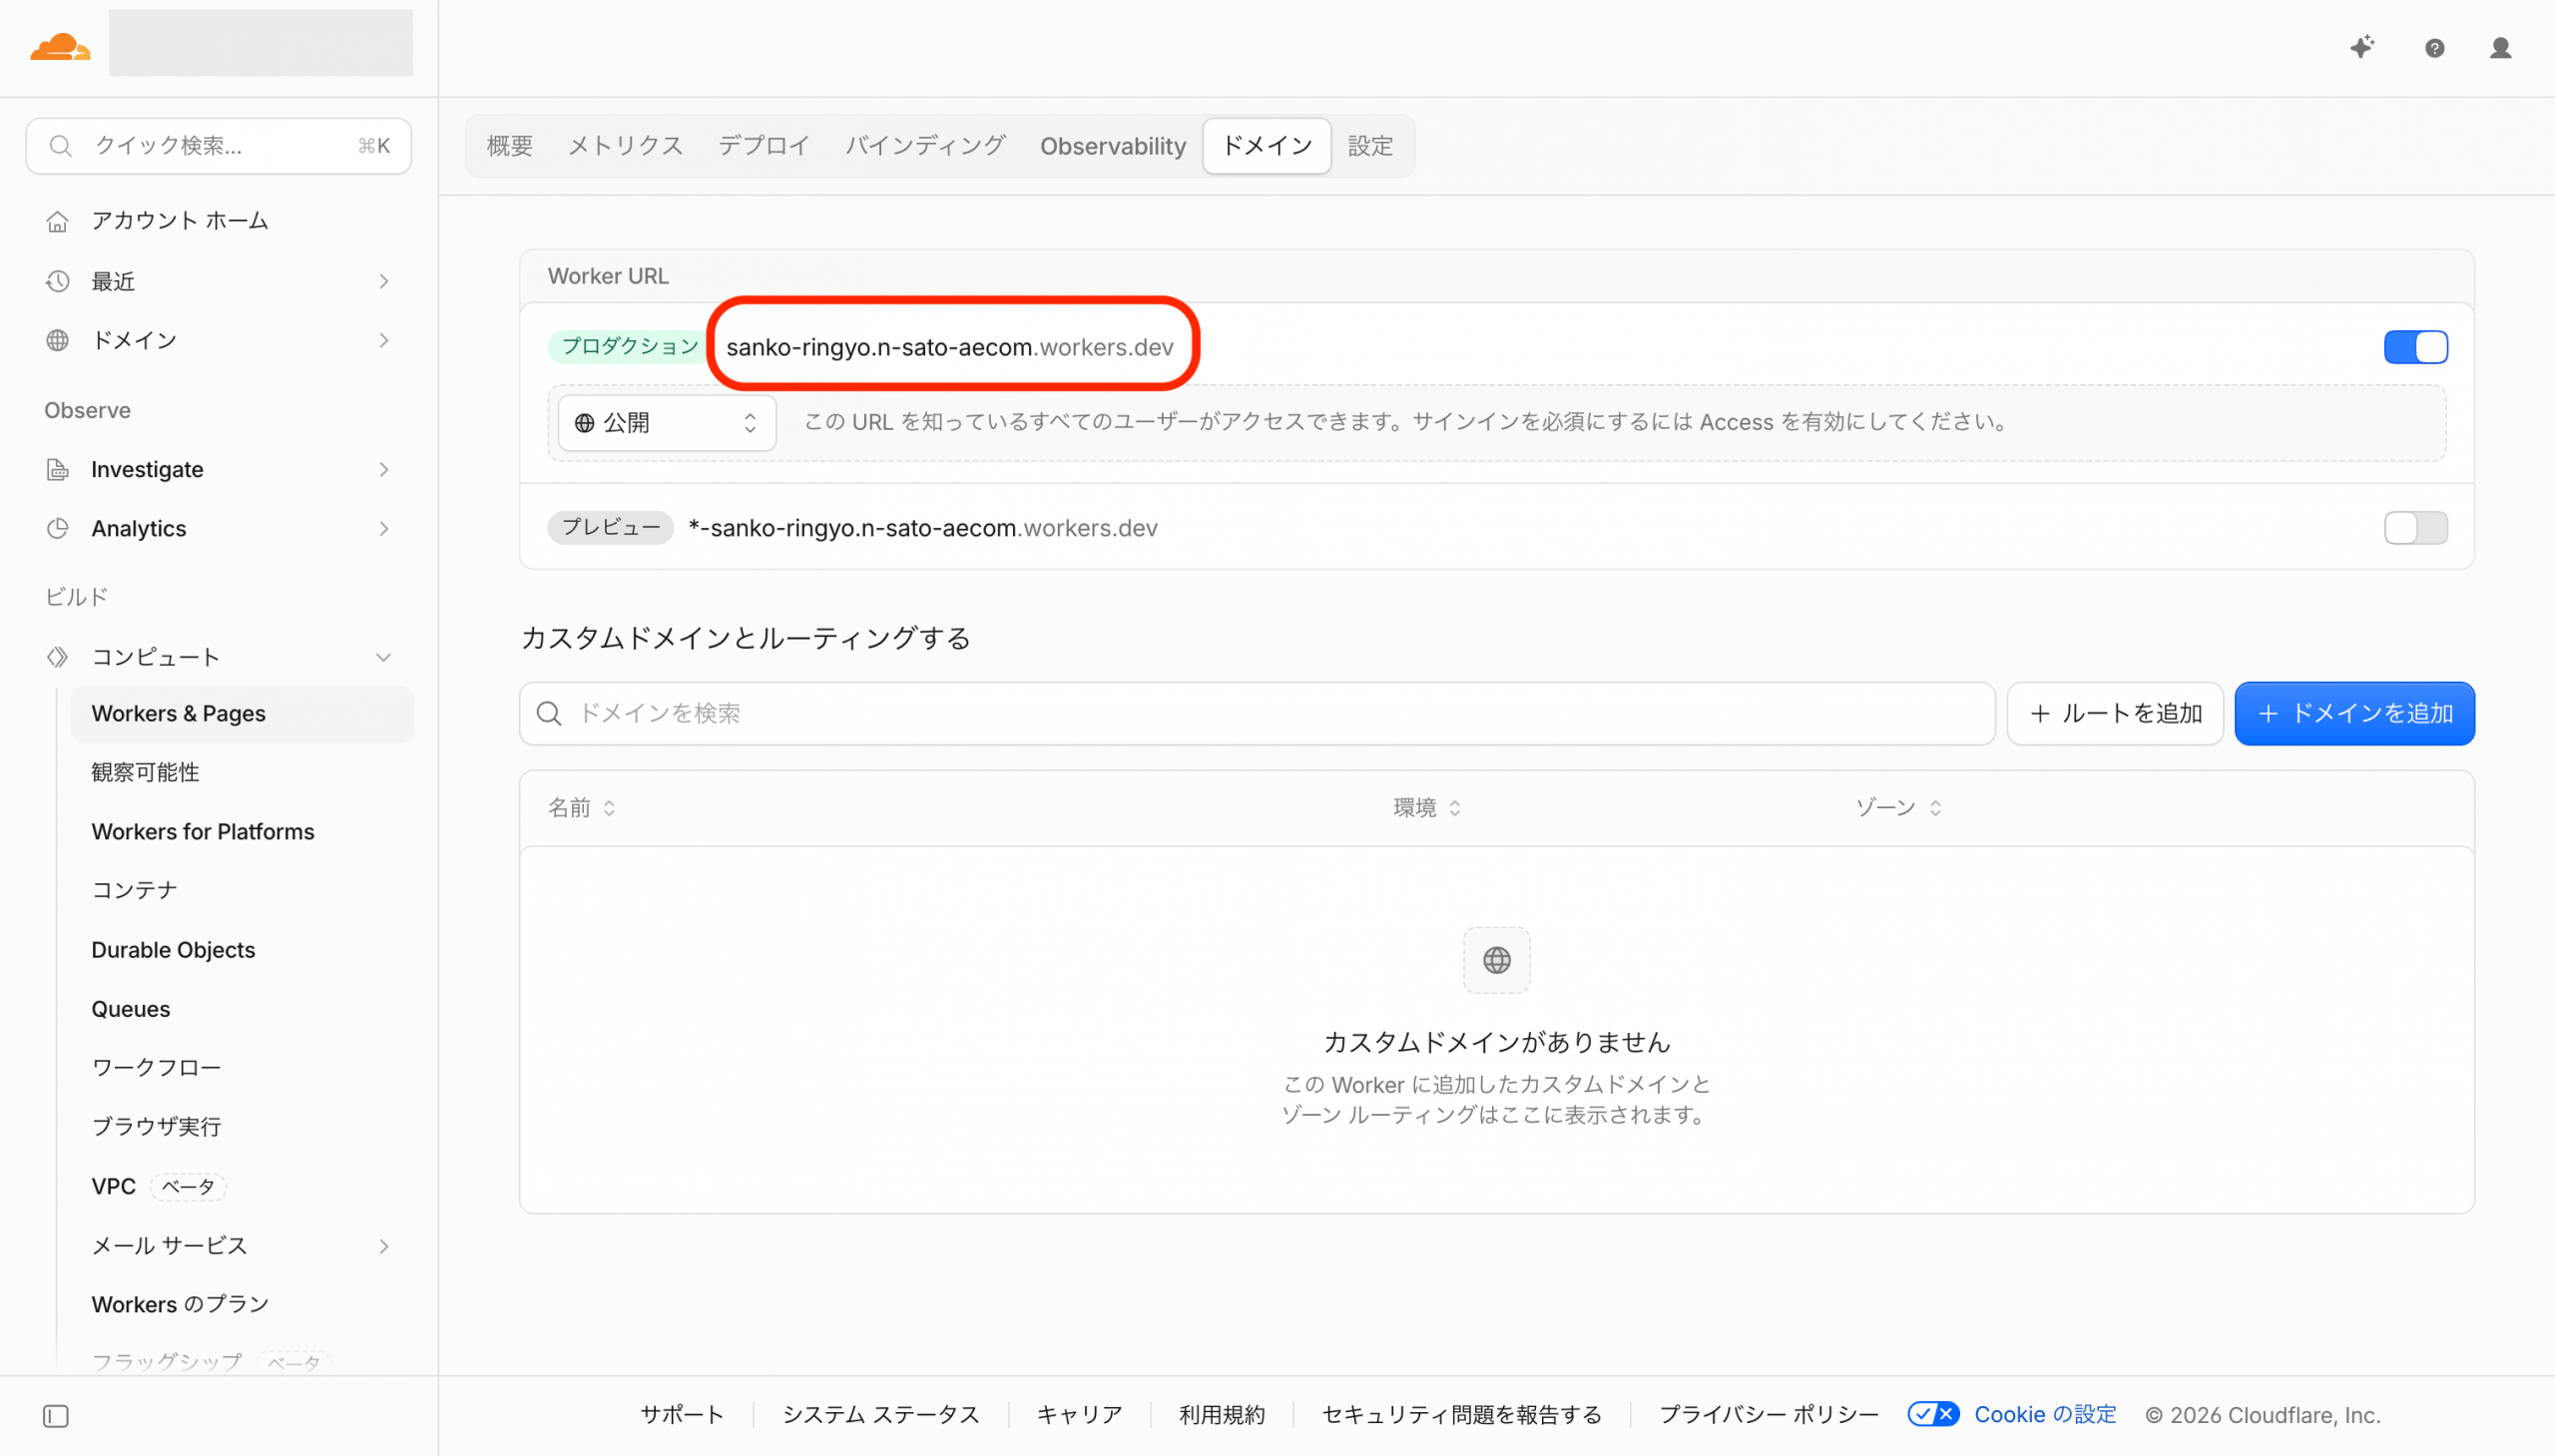Focus the ドメインを検索 search field
This screenshot has width=2555, height=1456.
(1257, 713)
